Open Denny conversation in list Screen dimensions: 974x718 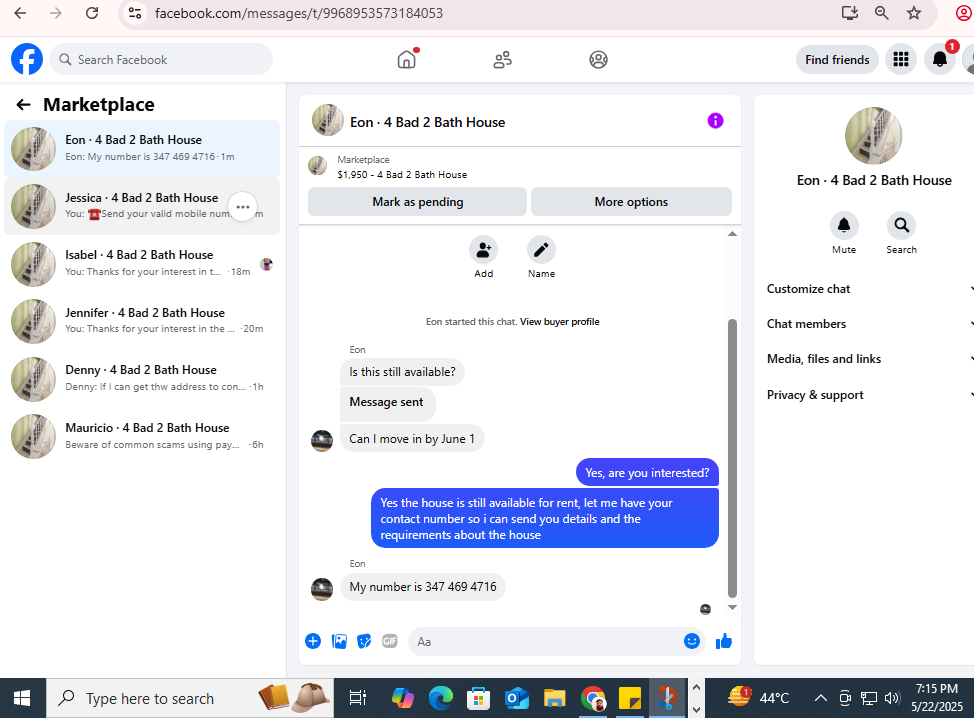pos(142,379)
